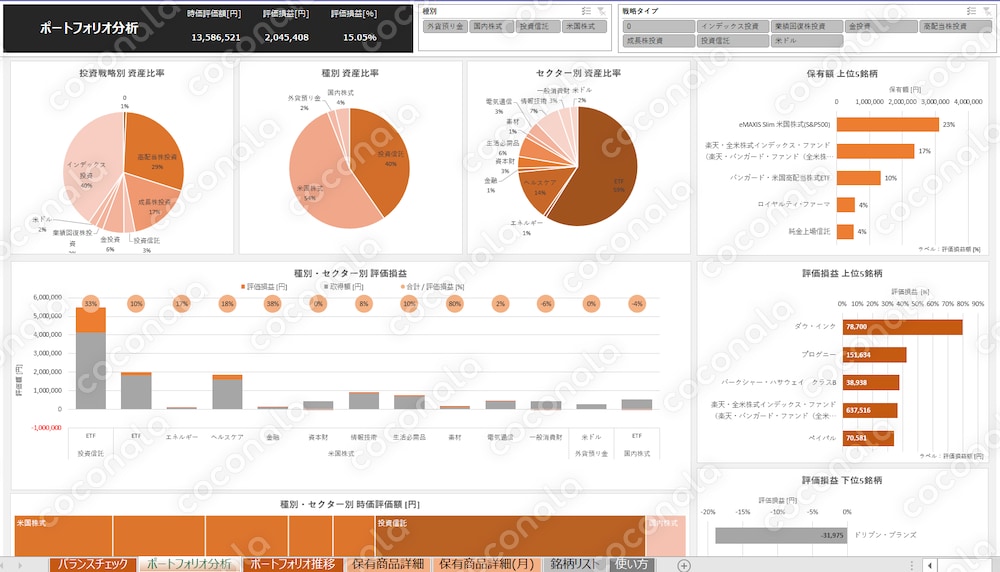This screenshot has width=1000, height=572.
Task: Click the sheet navigation right arrow
Action: click(20, 565)
